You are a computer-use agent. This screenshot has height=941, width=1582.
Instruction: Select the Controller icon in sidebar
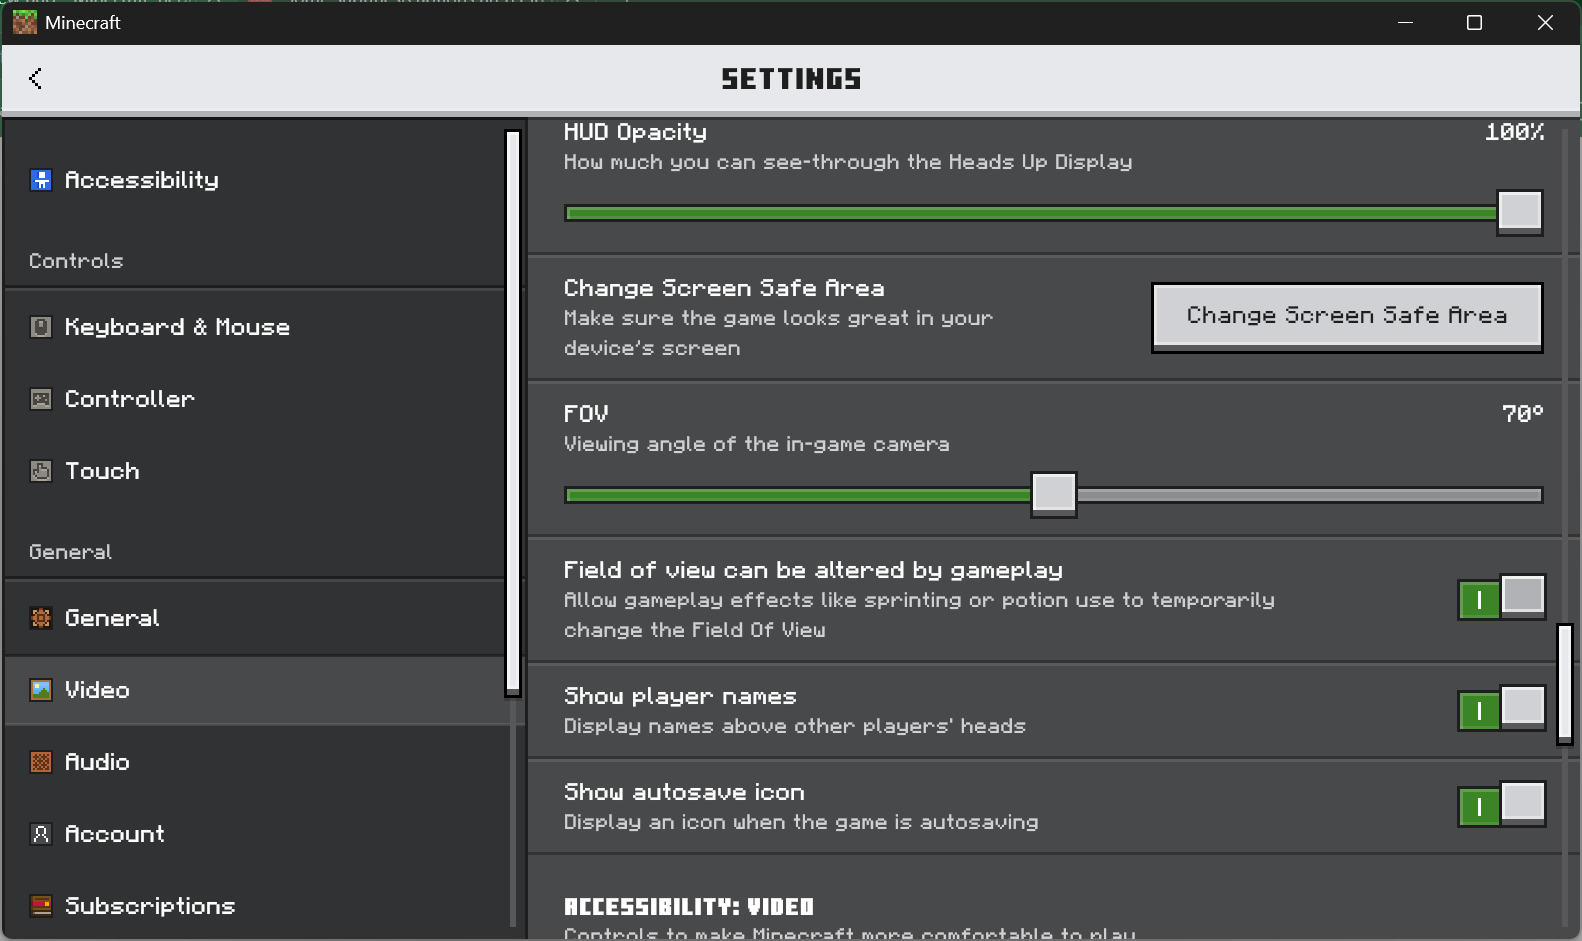(41, 399)
